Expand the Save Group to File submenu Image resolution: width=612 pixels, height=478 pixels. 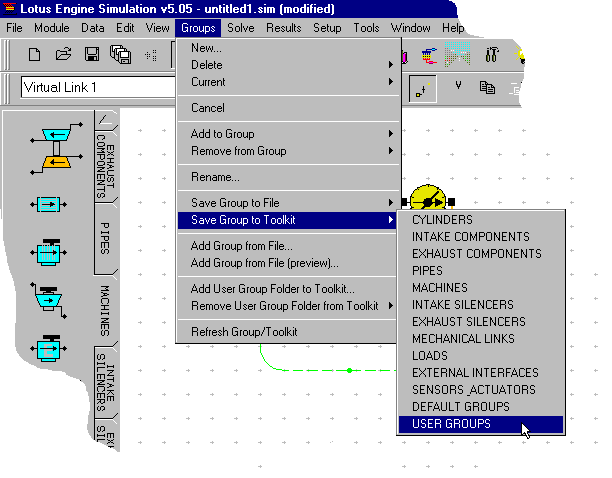click(288, 203)
